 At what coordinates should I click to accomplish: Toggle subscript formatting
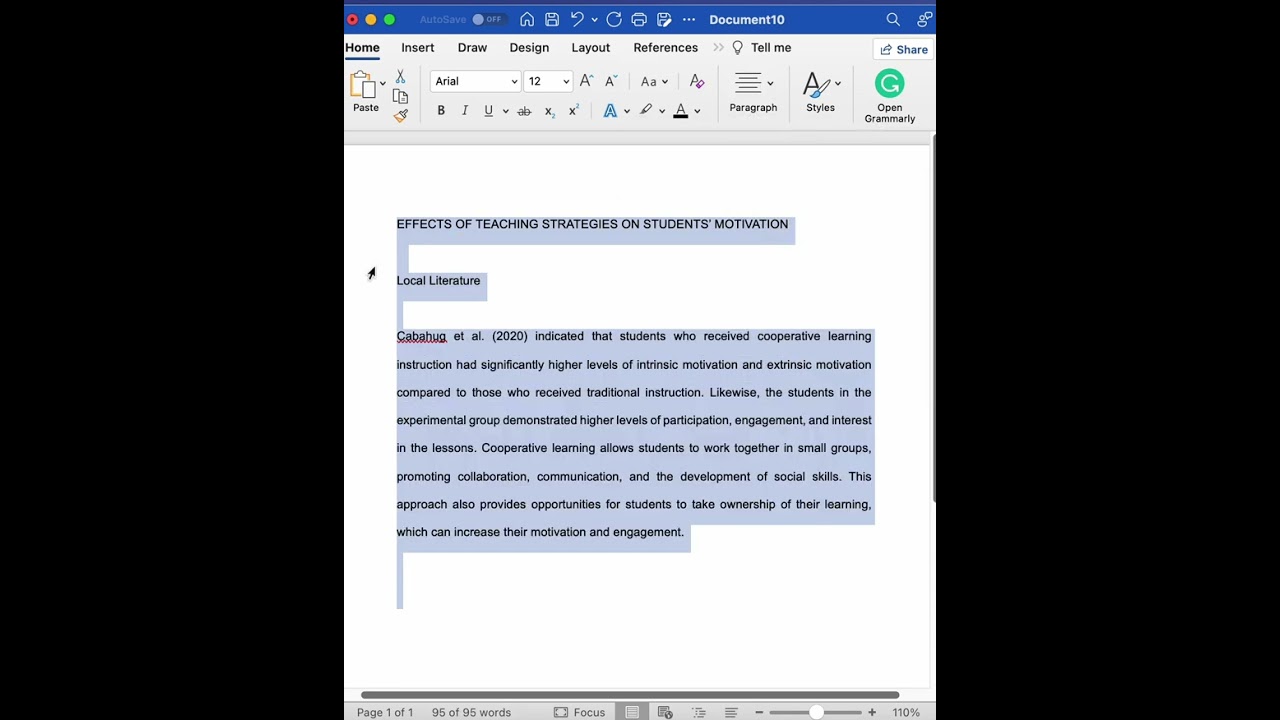click(549, 111)
